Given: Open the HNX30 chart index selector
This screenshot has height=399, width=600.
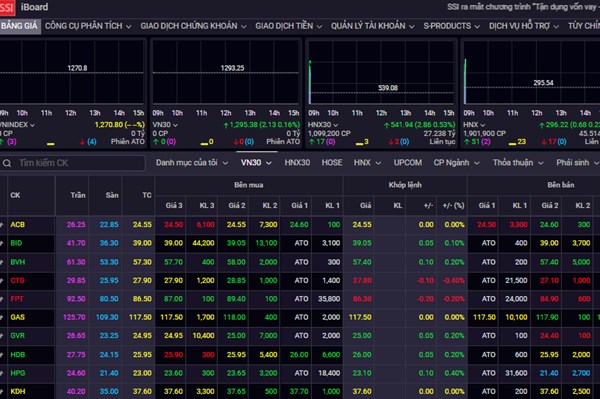Looking at the screenshot, I should pyautogui.click(x=323, y=125).
